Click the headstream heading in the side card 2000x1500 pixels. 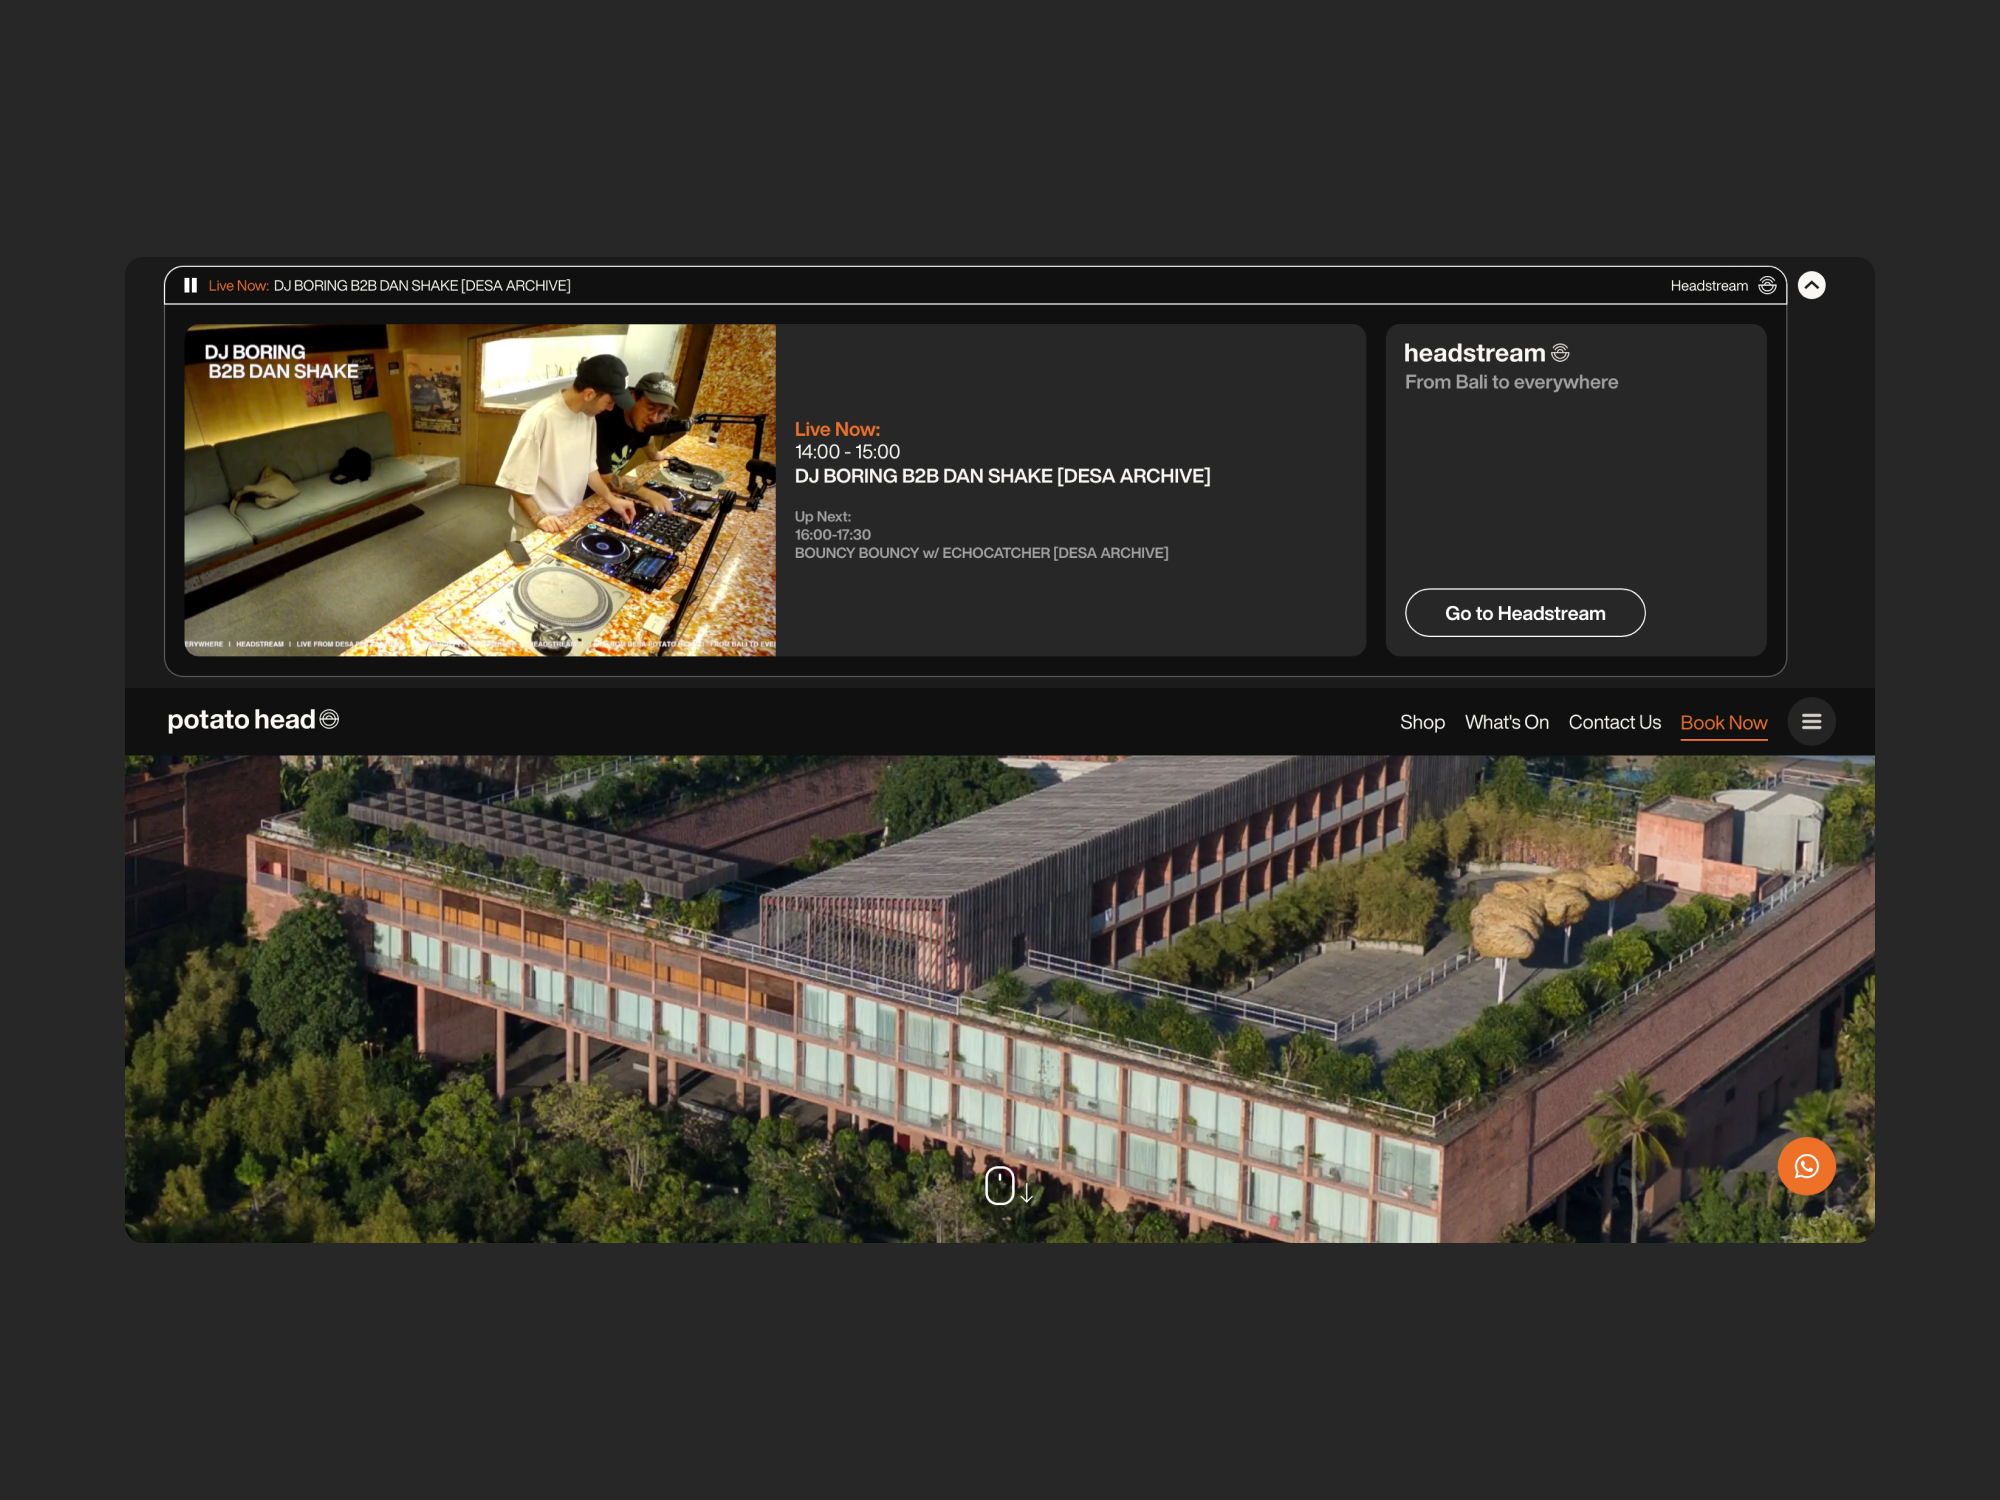(1486, 353)
